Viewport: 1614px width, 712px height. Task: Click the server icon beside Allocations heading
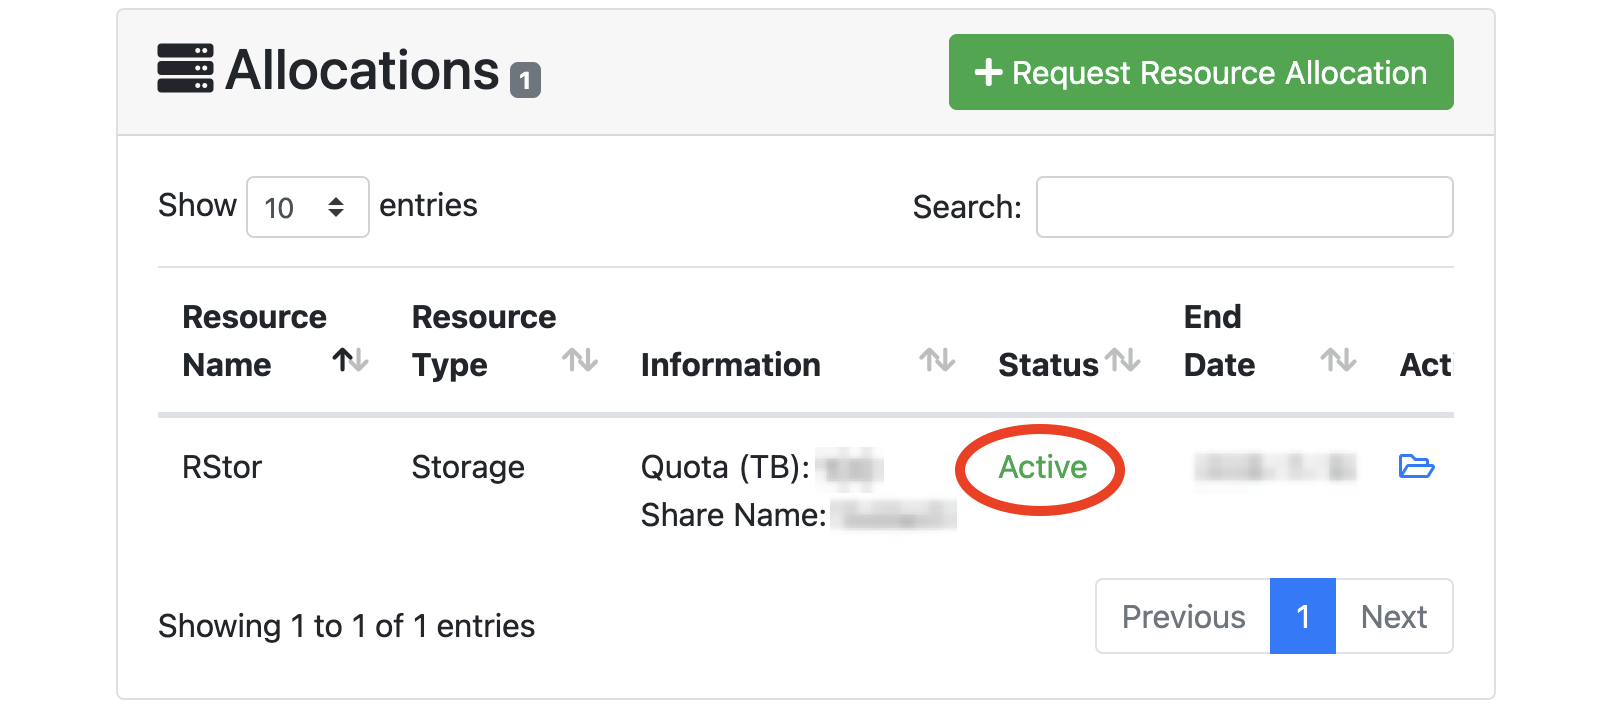pos(185,70)
